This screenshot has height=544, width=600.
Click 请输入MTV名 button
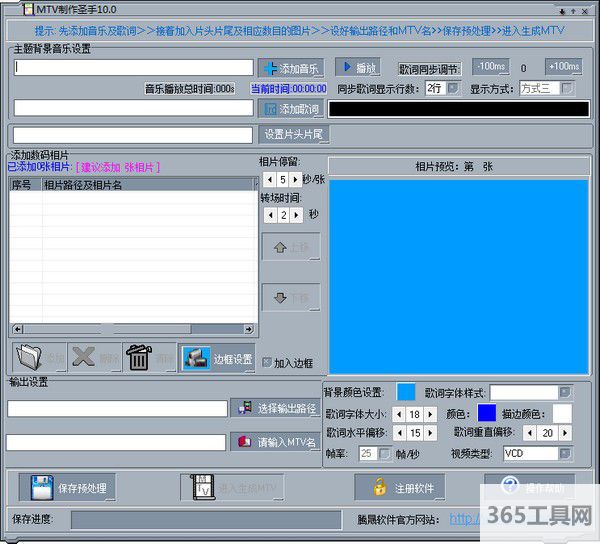tap(275, 441)
